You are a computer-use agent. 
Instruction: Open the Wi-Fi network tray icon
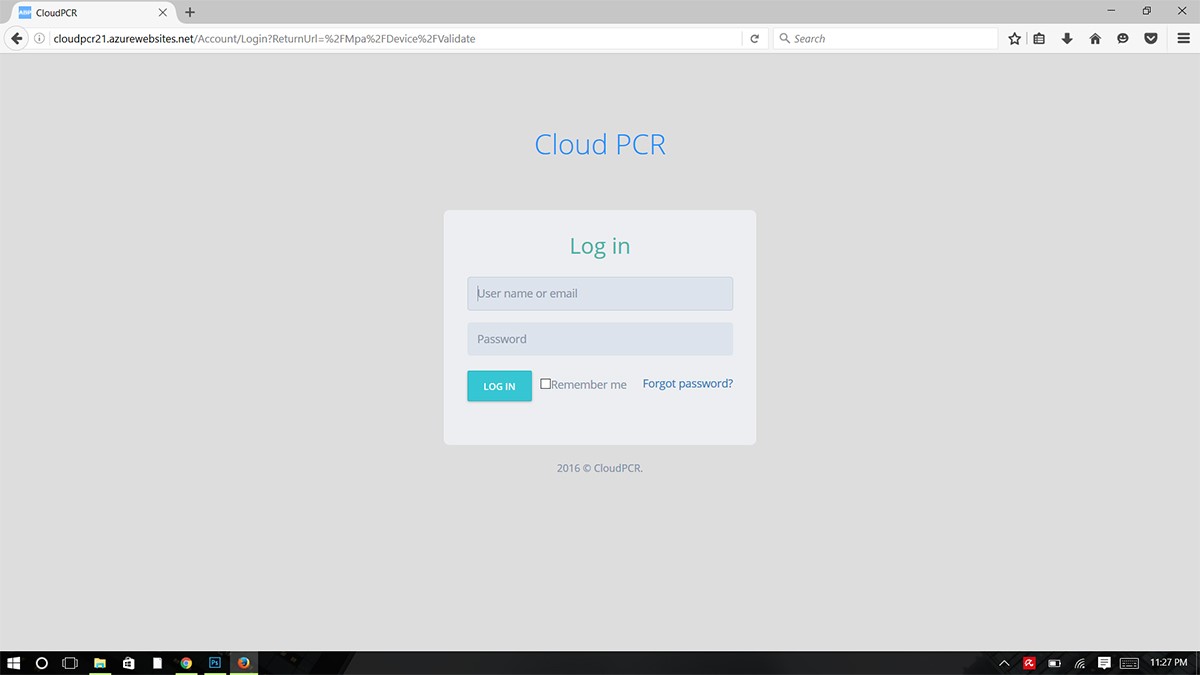1080,663
